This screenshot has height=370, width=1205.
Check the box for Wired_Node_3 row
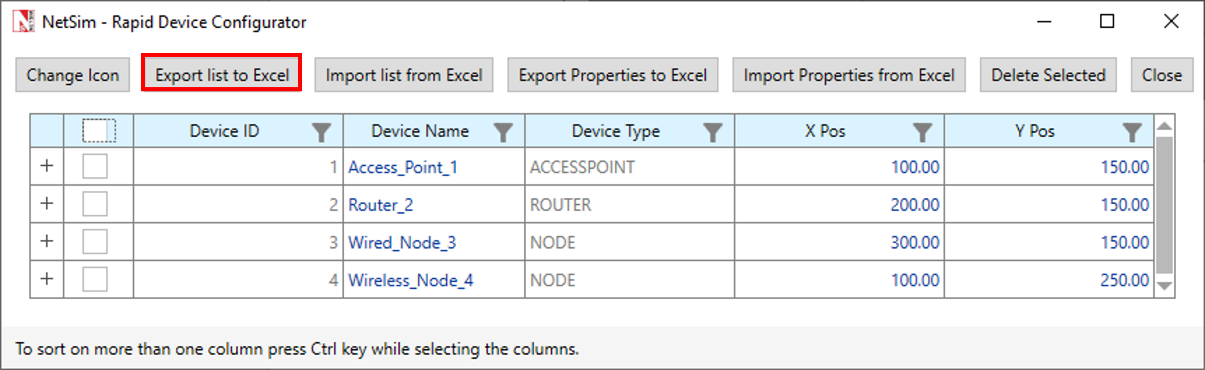coord(95,242)
